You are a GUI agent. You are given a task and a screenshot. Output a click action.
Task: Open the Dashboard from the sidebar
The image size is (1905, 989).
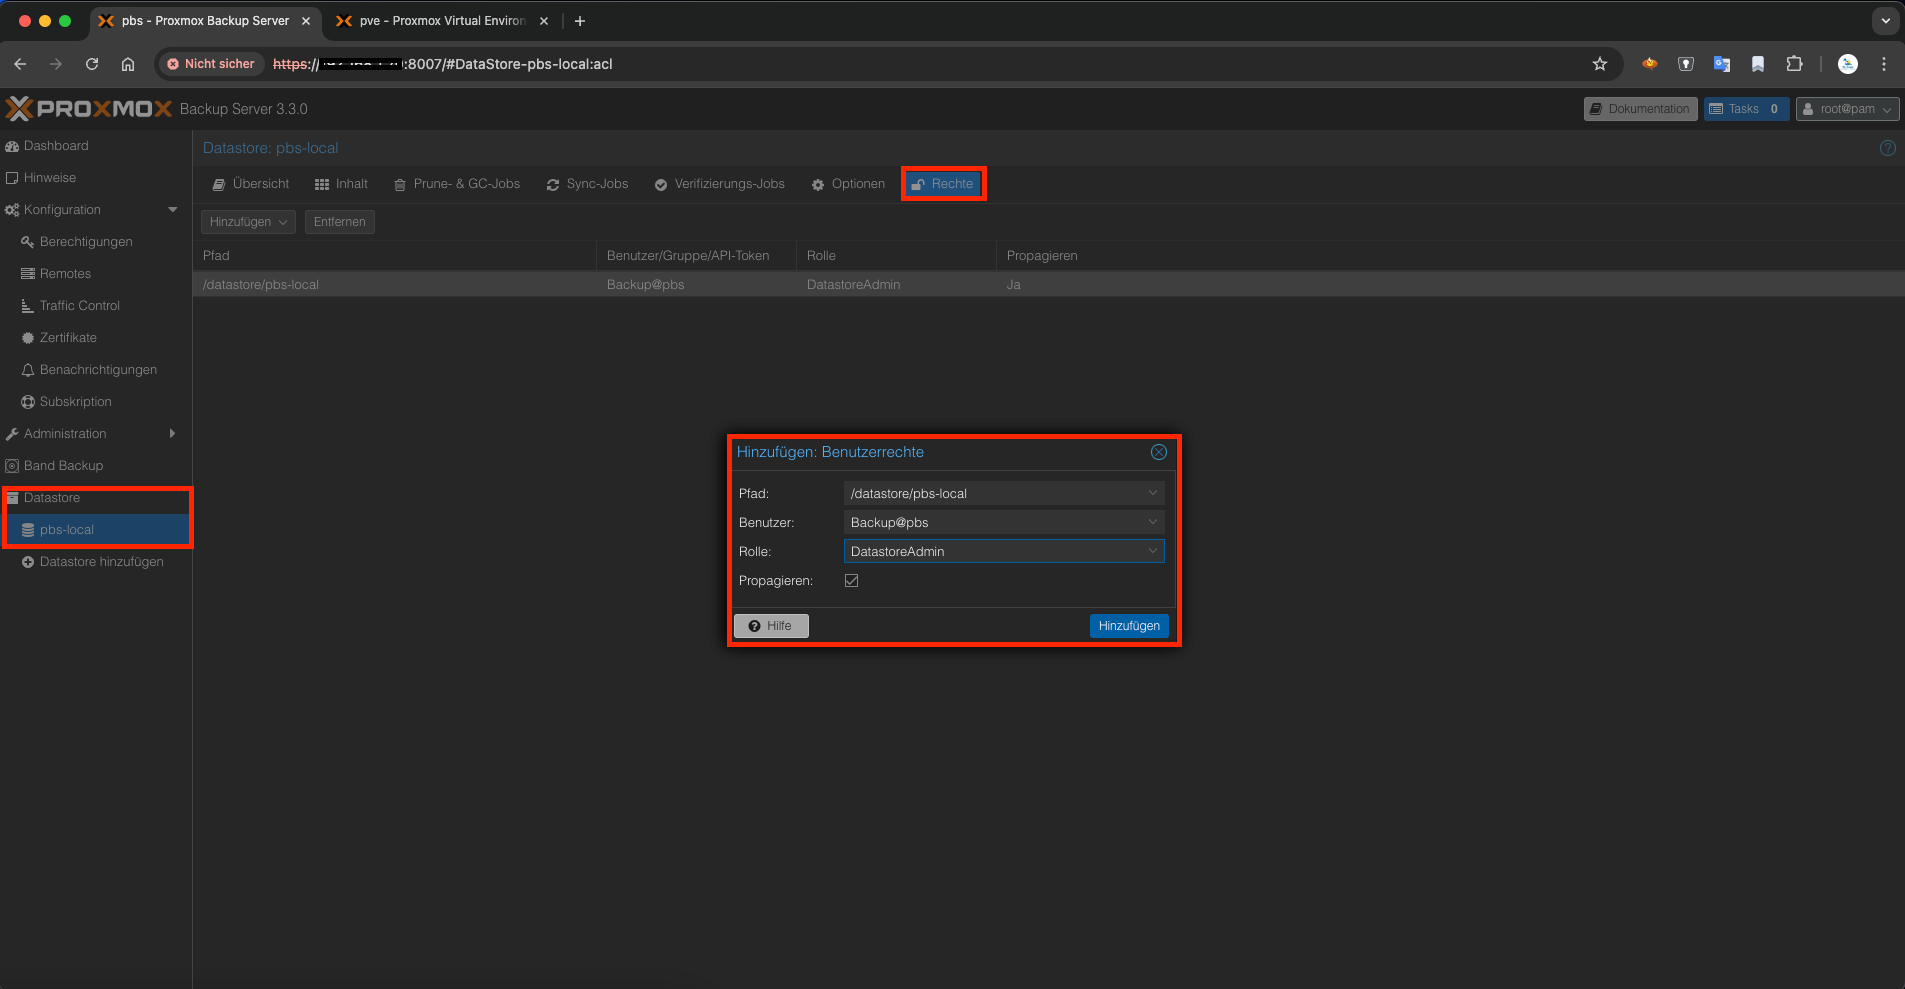(x=56, y=145)
